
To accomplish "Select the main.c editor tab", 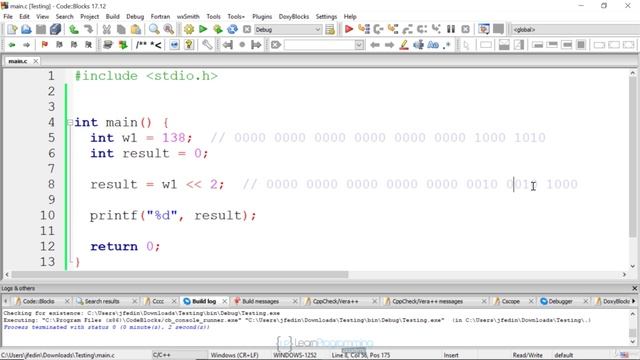I will (18, 61).
